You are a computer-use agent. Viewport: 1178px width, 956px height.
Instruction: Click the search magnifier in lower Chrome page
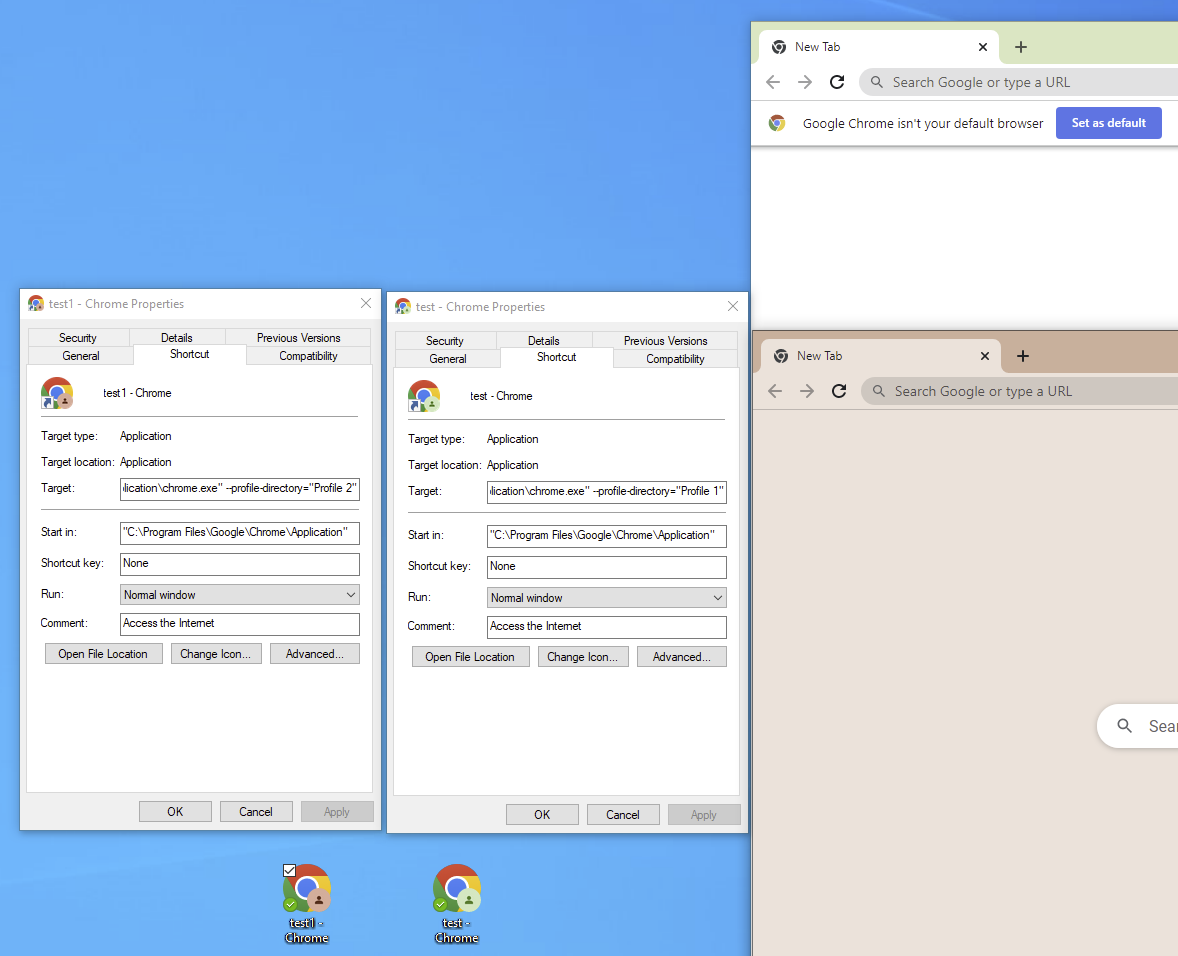pyautogui.click(x=1124, y=725)
